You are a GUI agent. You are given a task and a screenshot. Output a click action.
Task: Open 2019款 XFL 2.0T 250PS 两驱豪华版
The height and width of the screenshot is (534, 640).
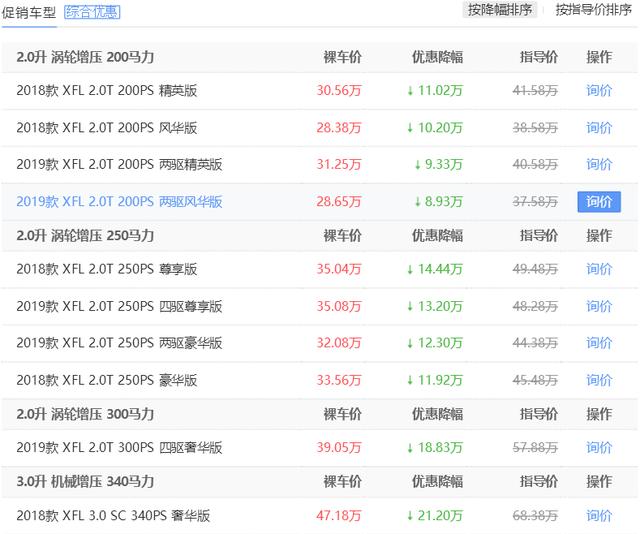point(119,343)
